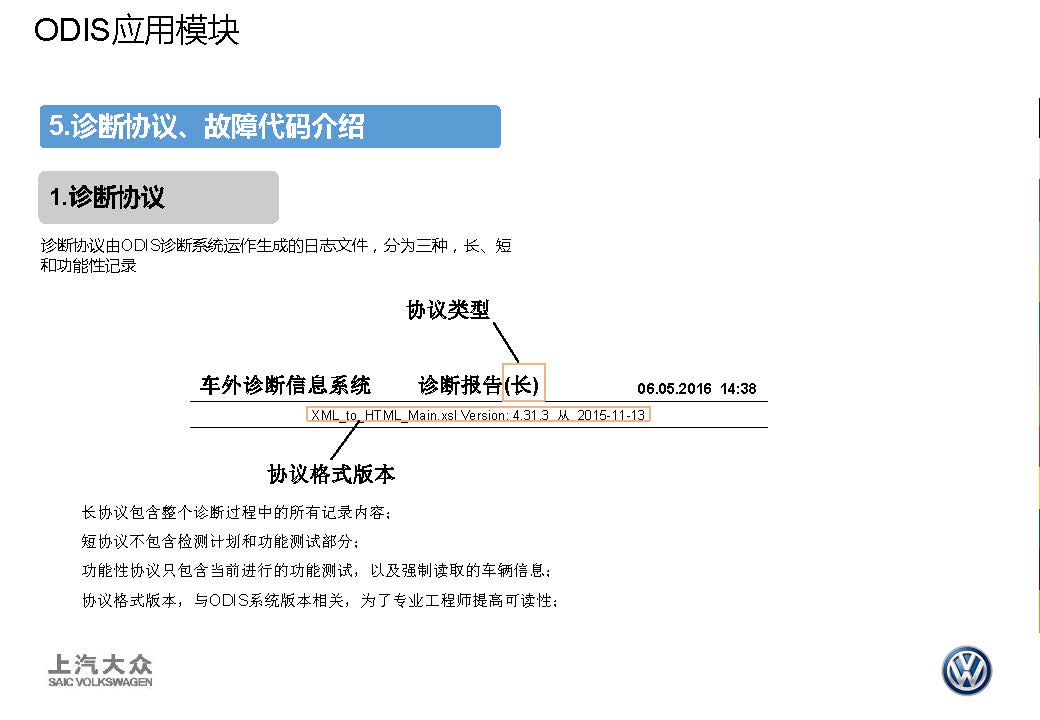Select the XML_to_HTML_Main.xsl Version text
1040x720 pixels.
coord(478,415)
